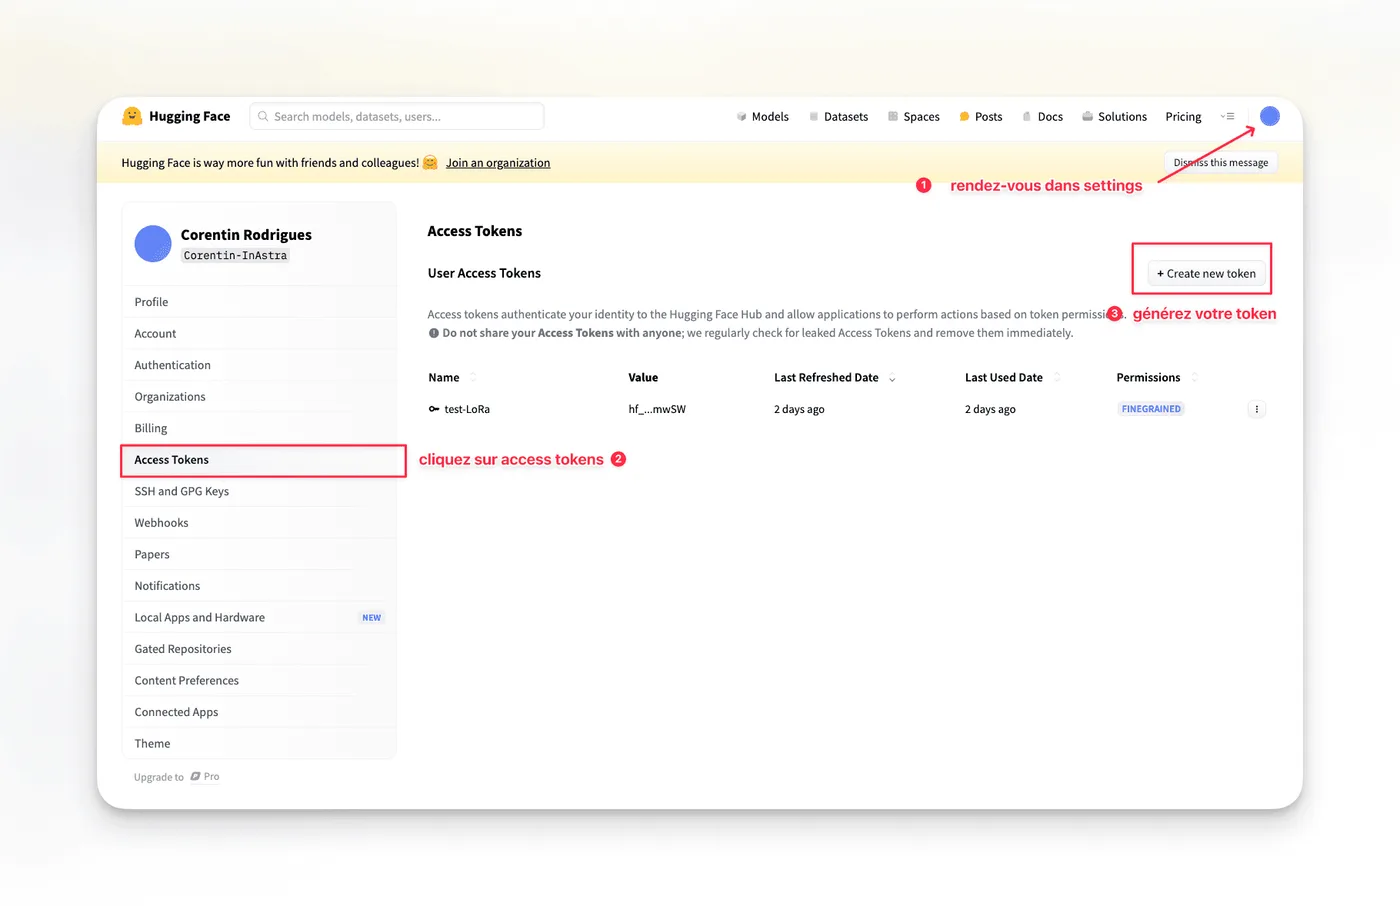This screenshot has width=1400, height=906.
Task: Sort tokens by Name column arrow
Action: [x=473, y=377]
